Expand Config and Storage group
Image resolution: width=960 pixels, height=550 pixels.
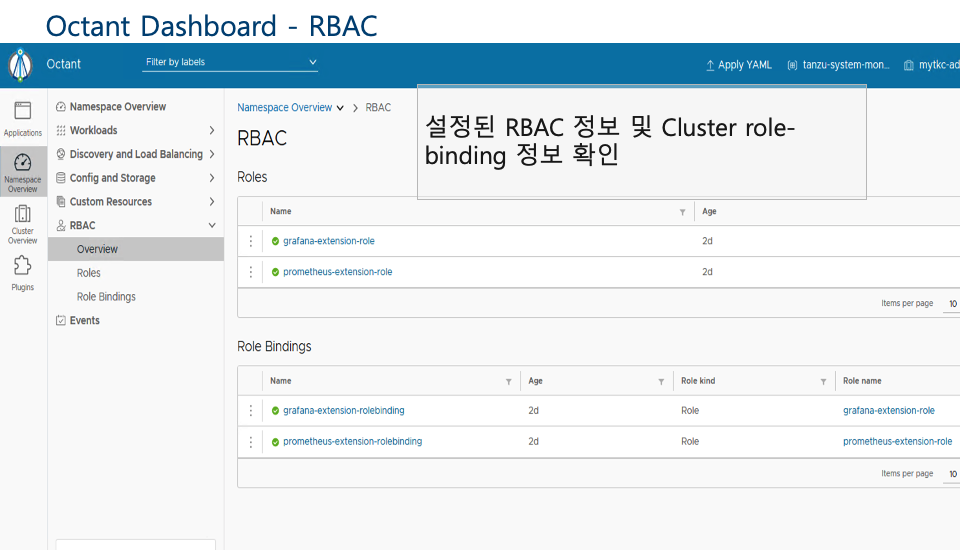[135, 178]
